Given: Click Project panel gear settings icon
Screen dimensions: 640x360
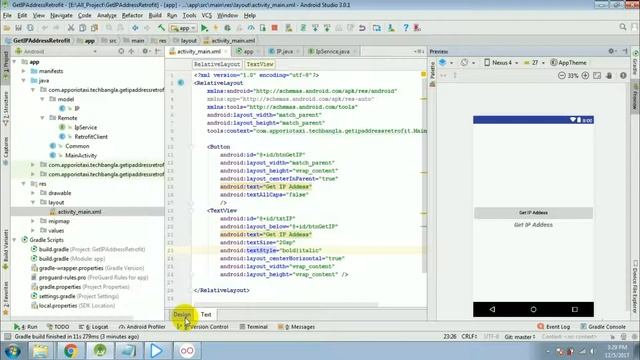Looking at the screenshot, I should pyautogui.click(x=145, y=51).
